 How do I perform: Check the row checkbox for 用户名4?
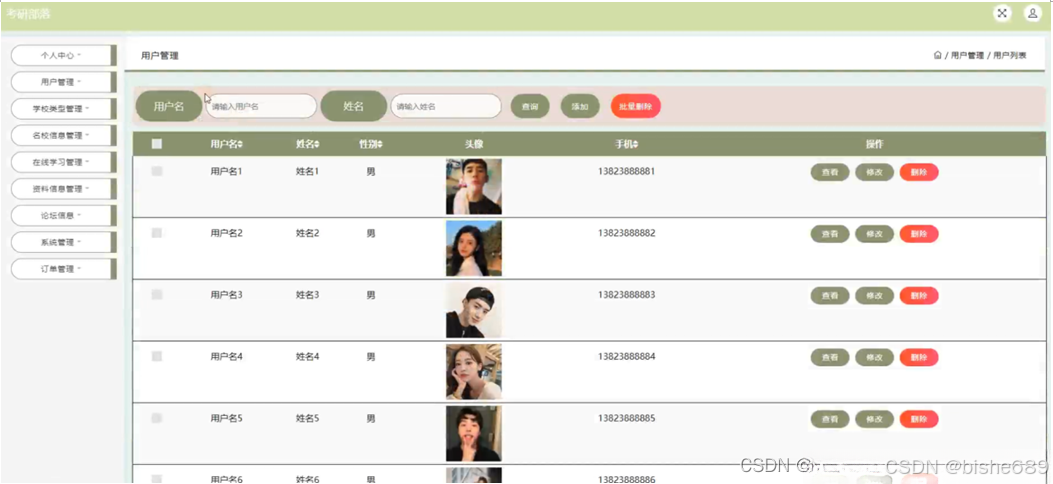pos(157,356)
